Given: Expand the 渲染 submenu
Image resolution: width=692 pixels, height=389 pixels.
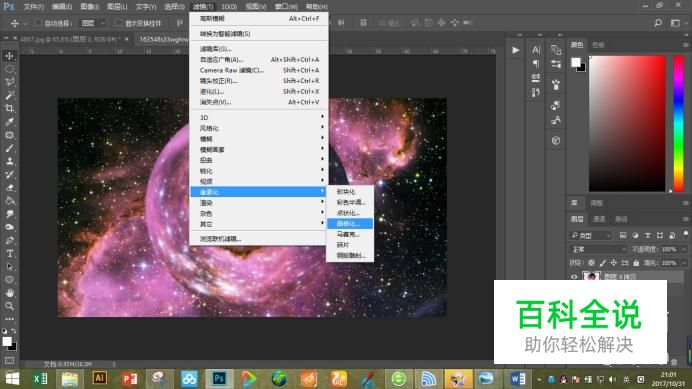Looking at the screenshot, I should tap(259, 203).
